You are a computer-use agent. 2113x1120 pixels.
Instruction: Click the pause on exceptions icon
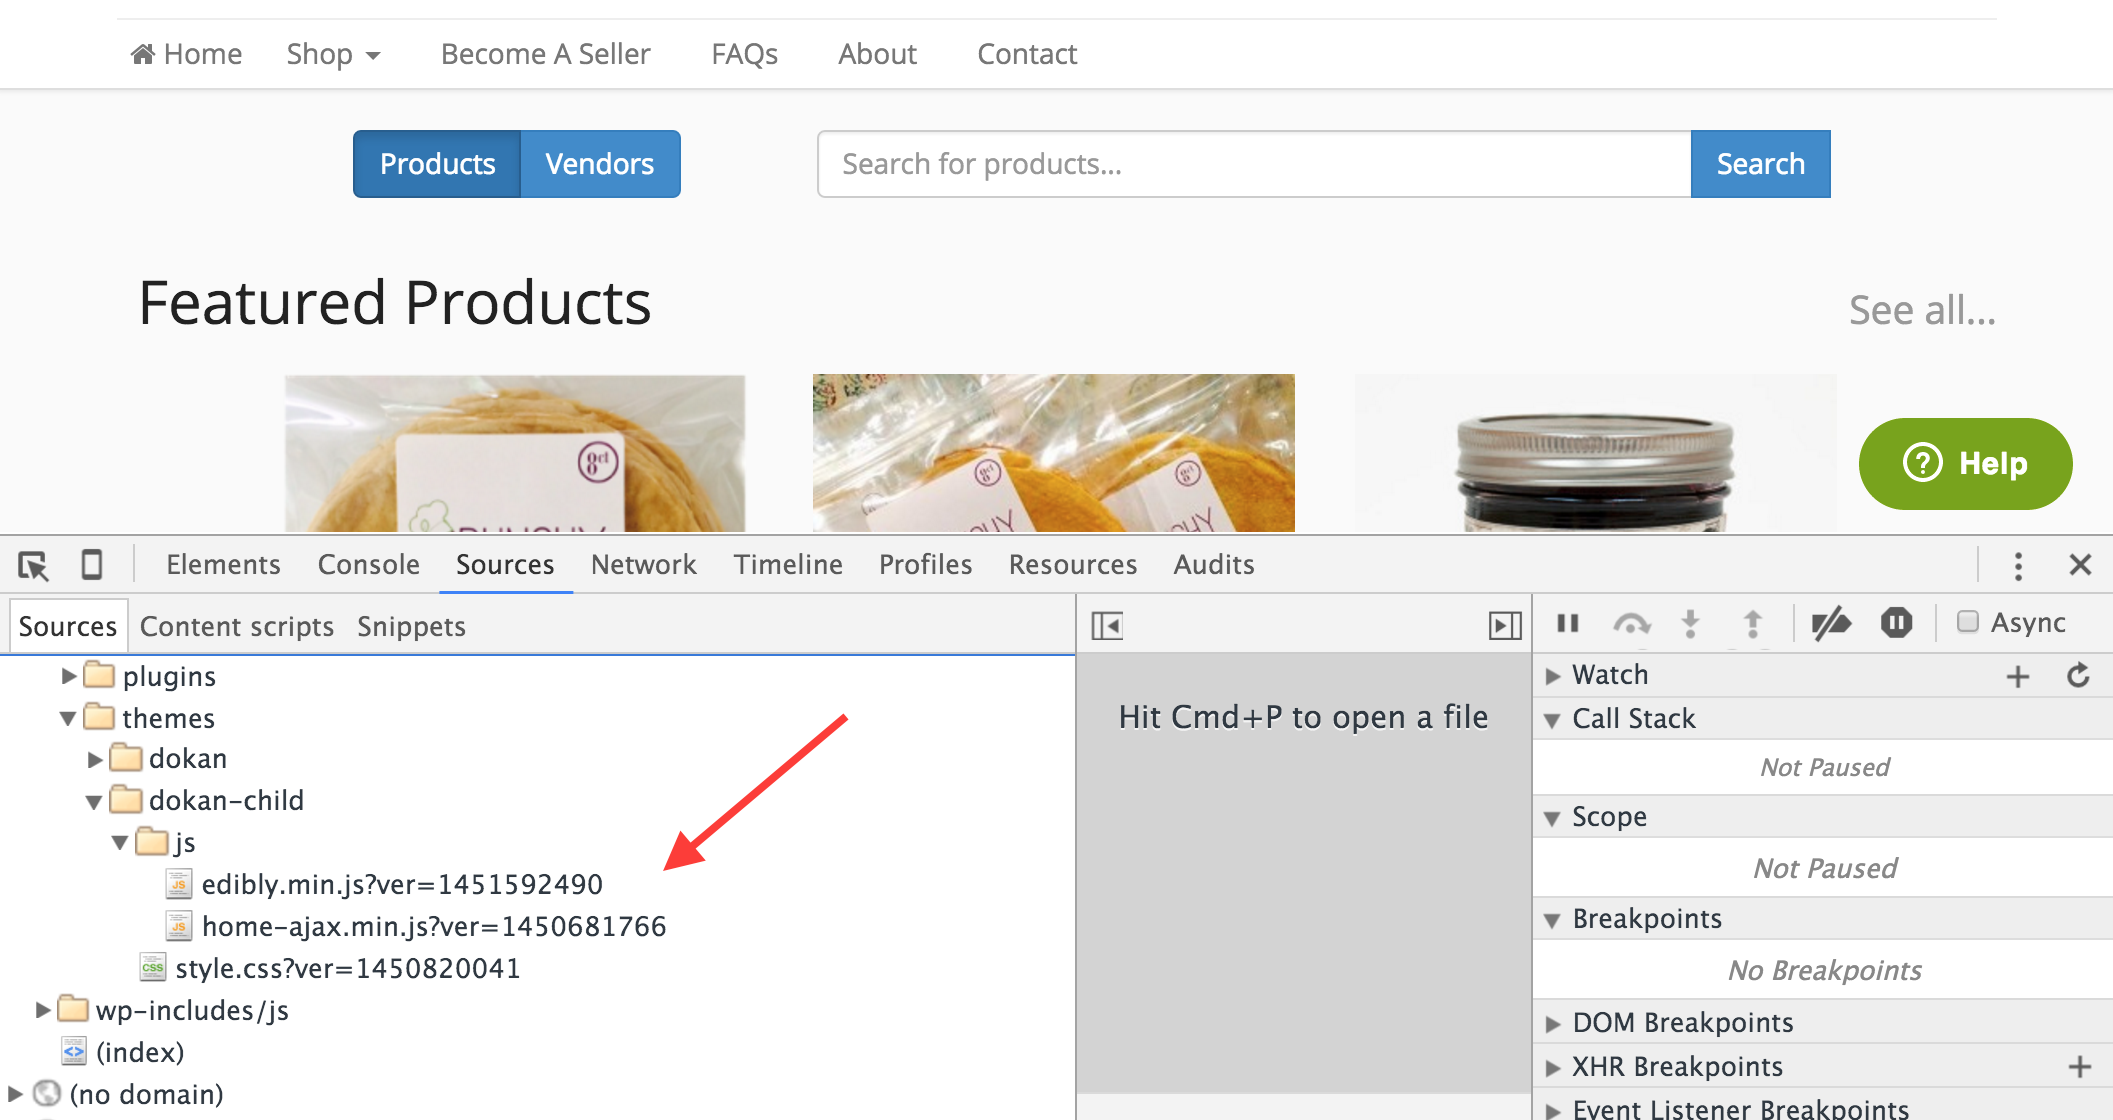tap(1895, 623)
